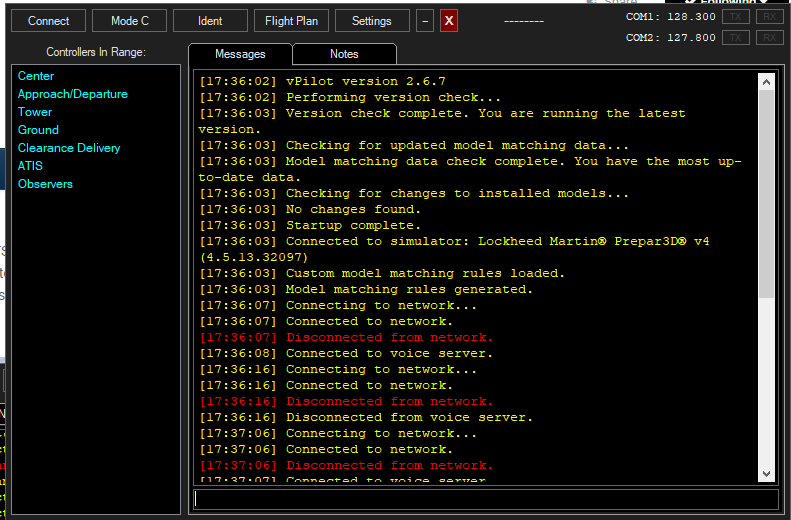The width and height of the screenshot is (791, 520).
Task: Switch to the Notes tab
Action: (344, 54)
